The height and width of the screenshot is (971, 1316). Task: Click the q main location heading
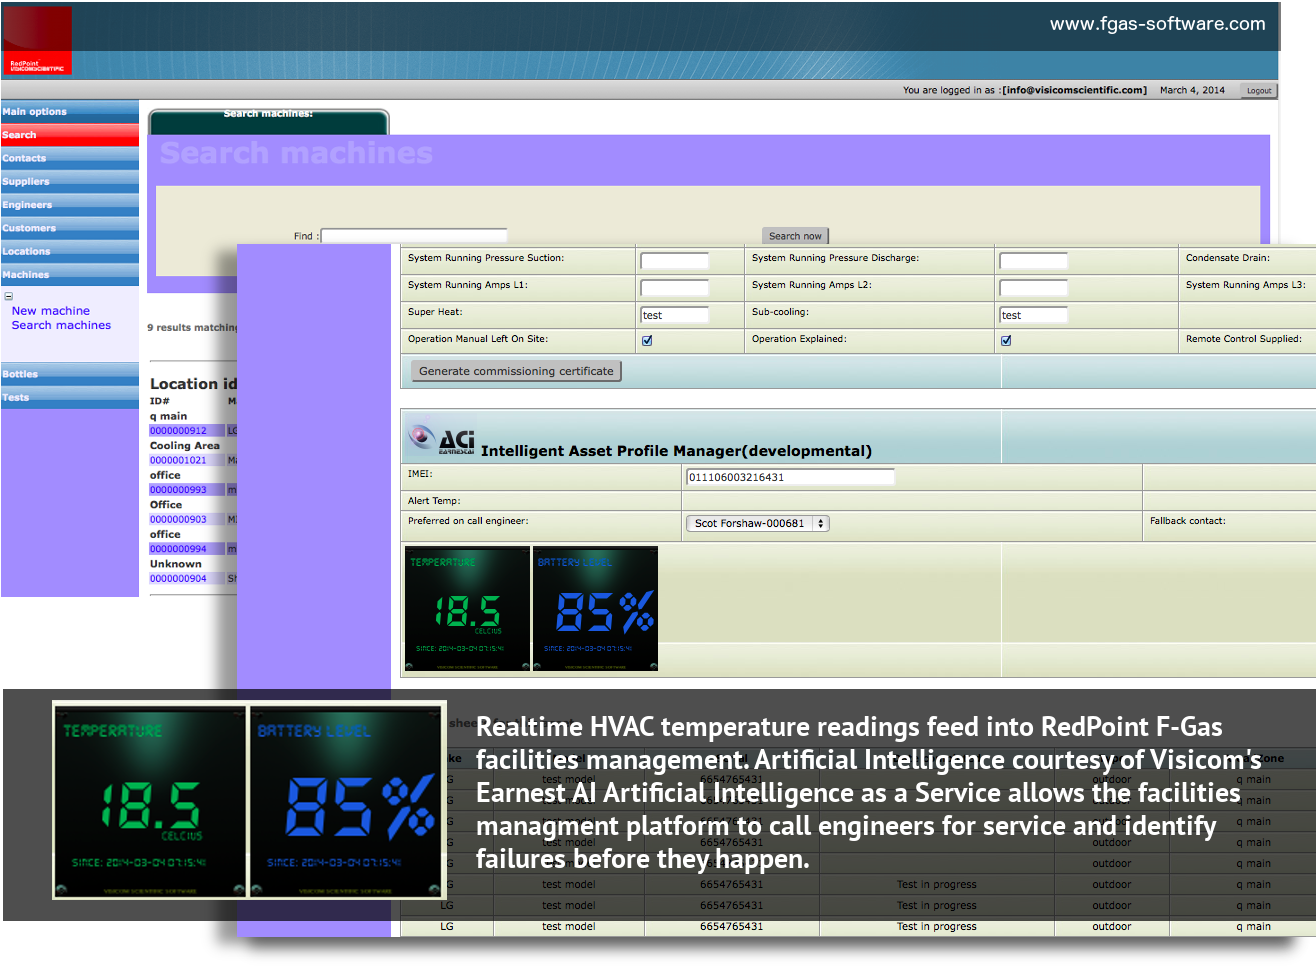click(168, 416)
